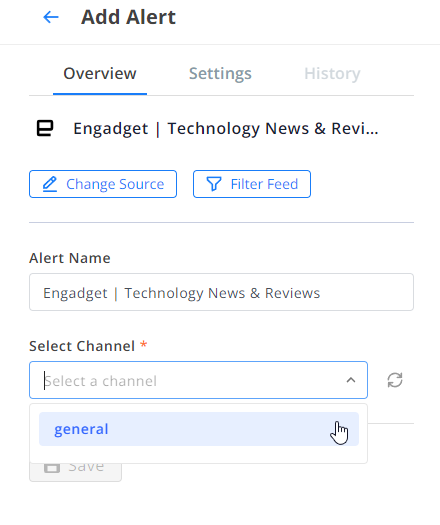Click the Engadget feed title text
Screen dimensions: 440x525
226,129
